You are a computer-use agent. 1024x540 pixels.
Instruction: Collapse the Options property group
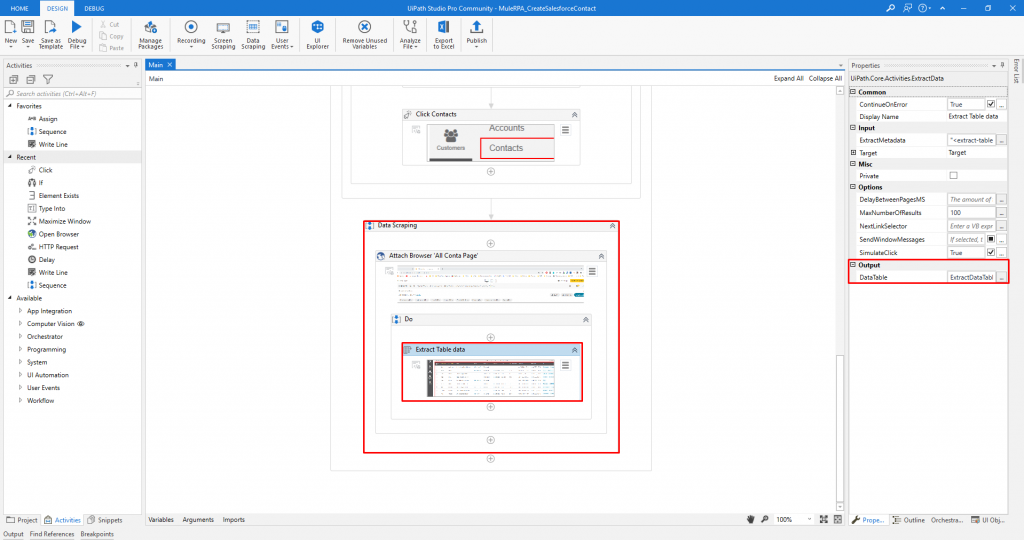click(x=853, y=187)
